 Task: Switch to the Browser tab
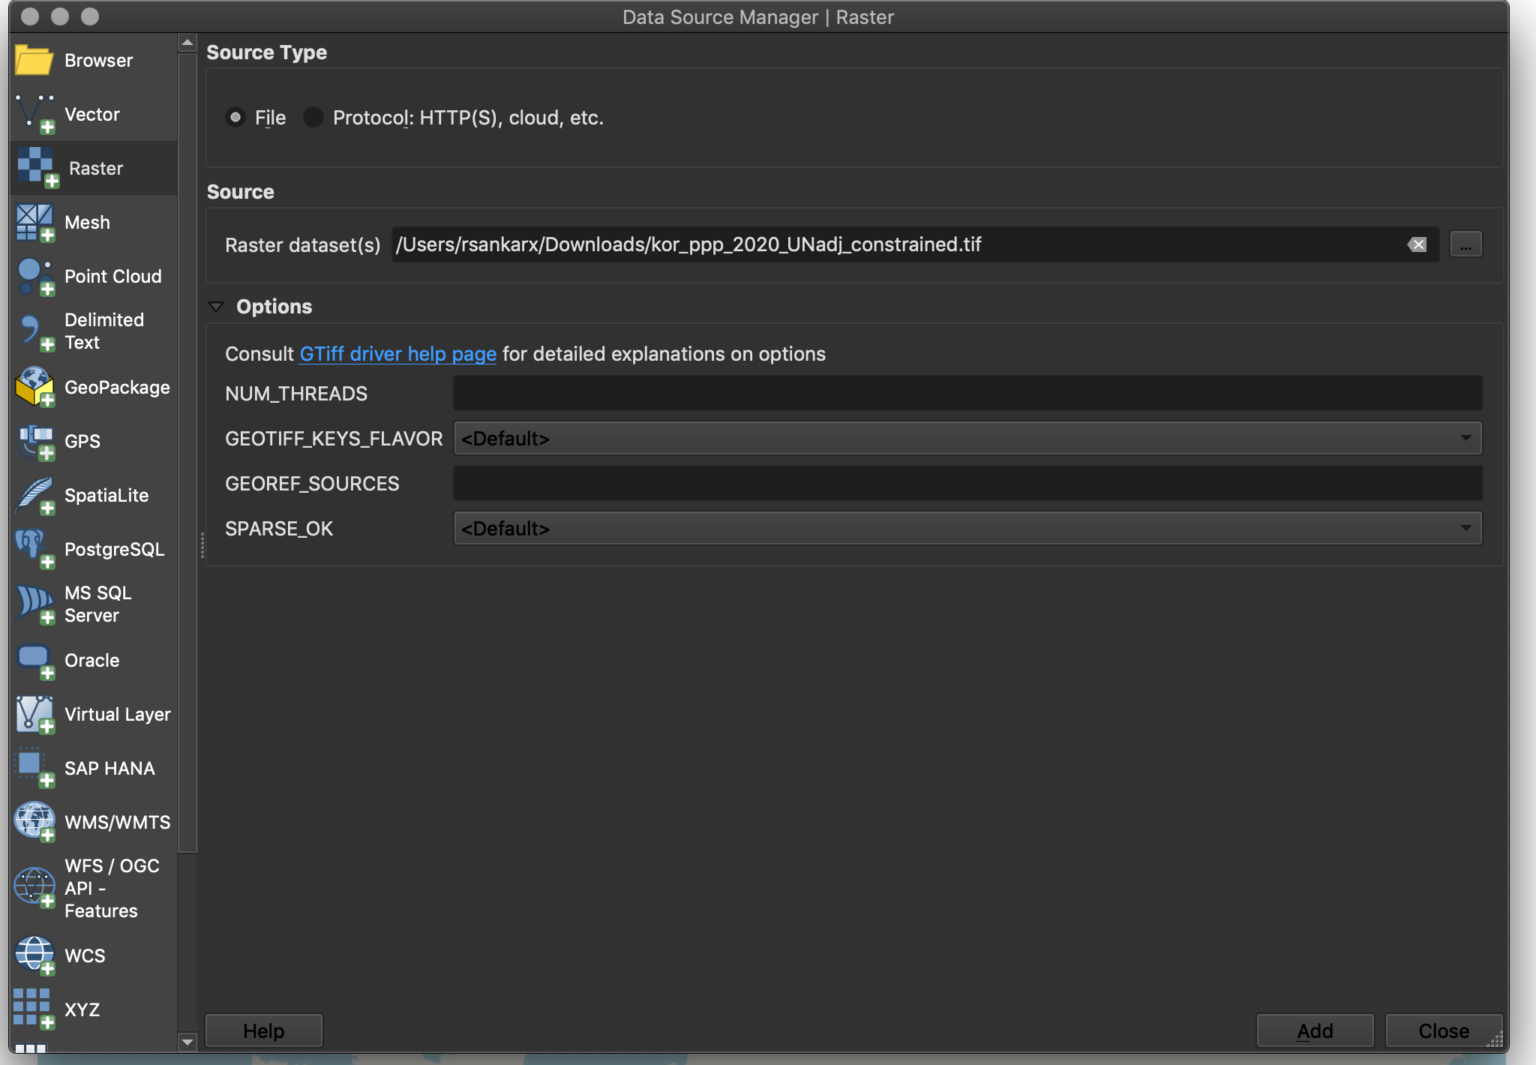(x=98, y=61)
